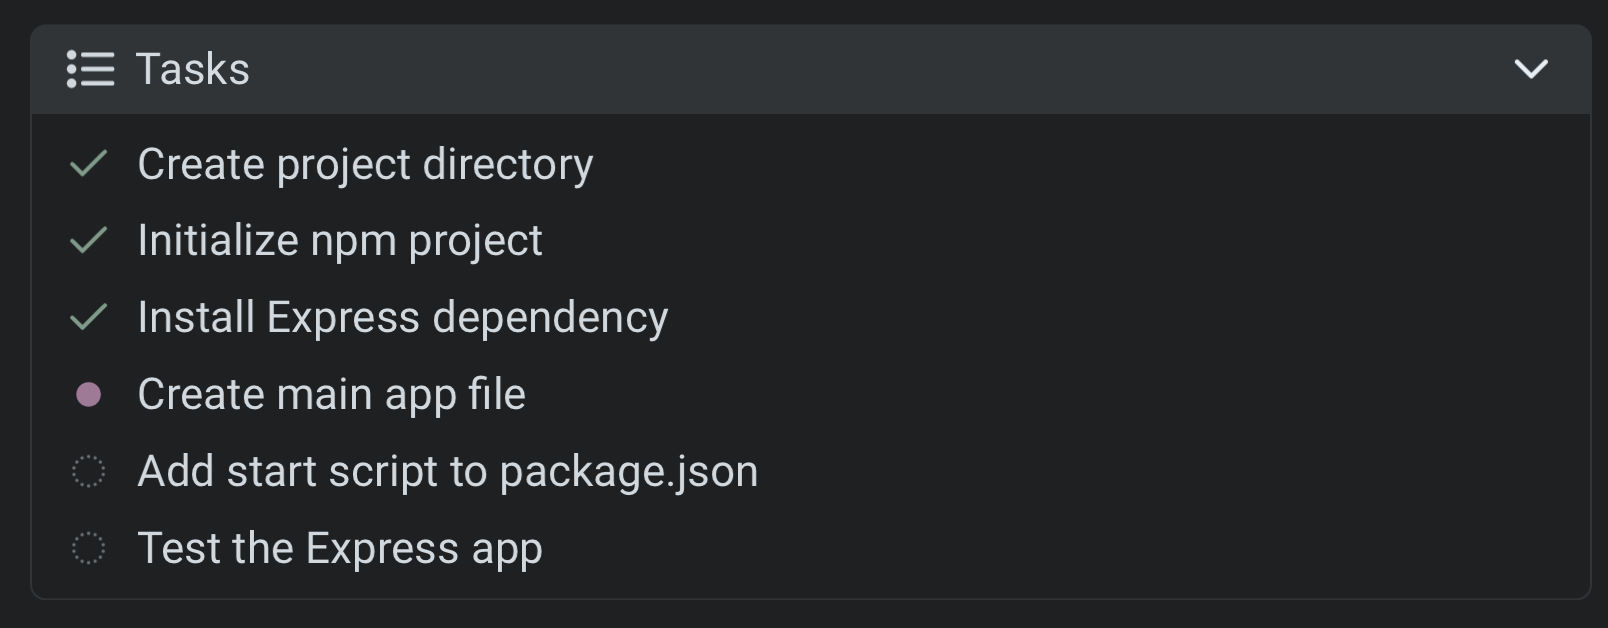Screen dimensions: 1608x628
Task: Click the checkmark beside Install Express dependency
Action: click(89, 317)
